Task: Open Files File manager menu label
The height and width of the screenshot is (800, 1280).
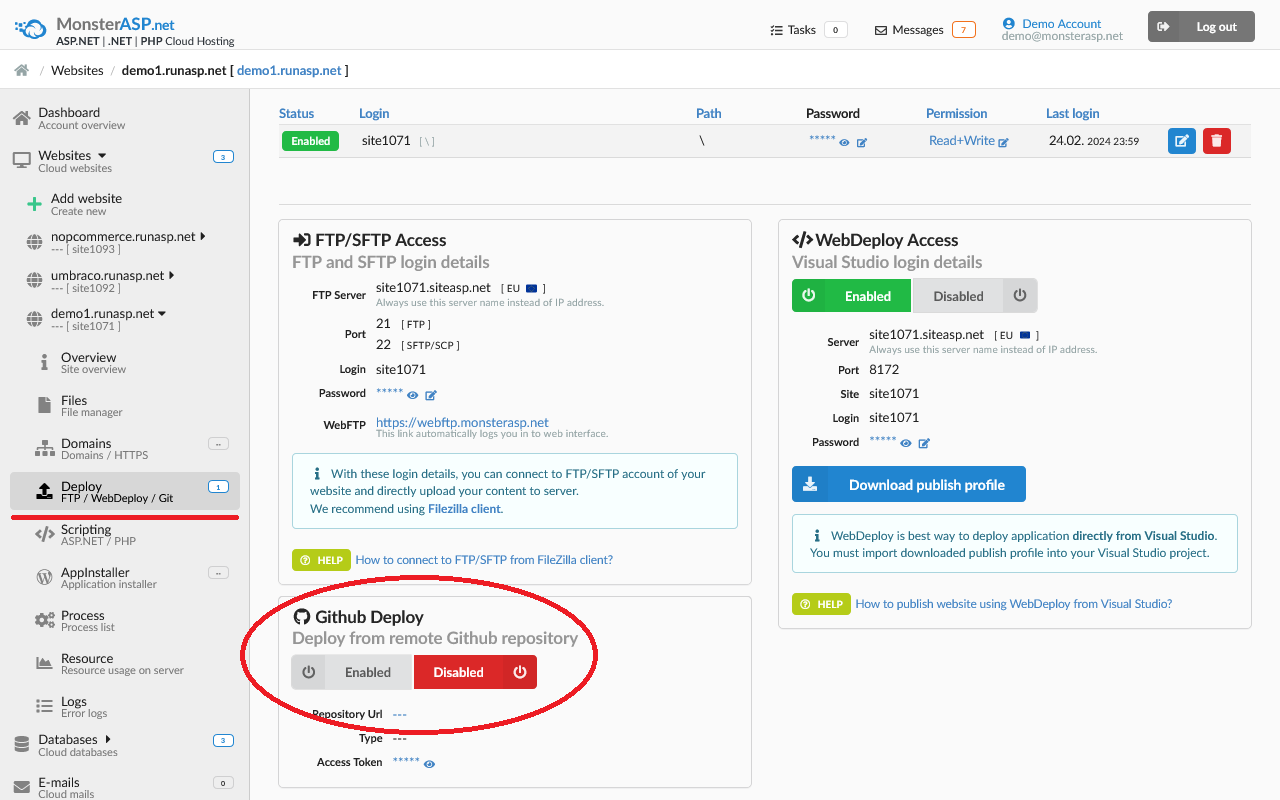Action: pos(92,405)
